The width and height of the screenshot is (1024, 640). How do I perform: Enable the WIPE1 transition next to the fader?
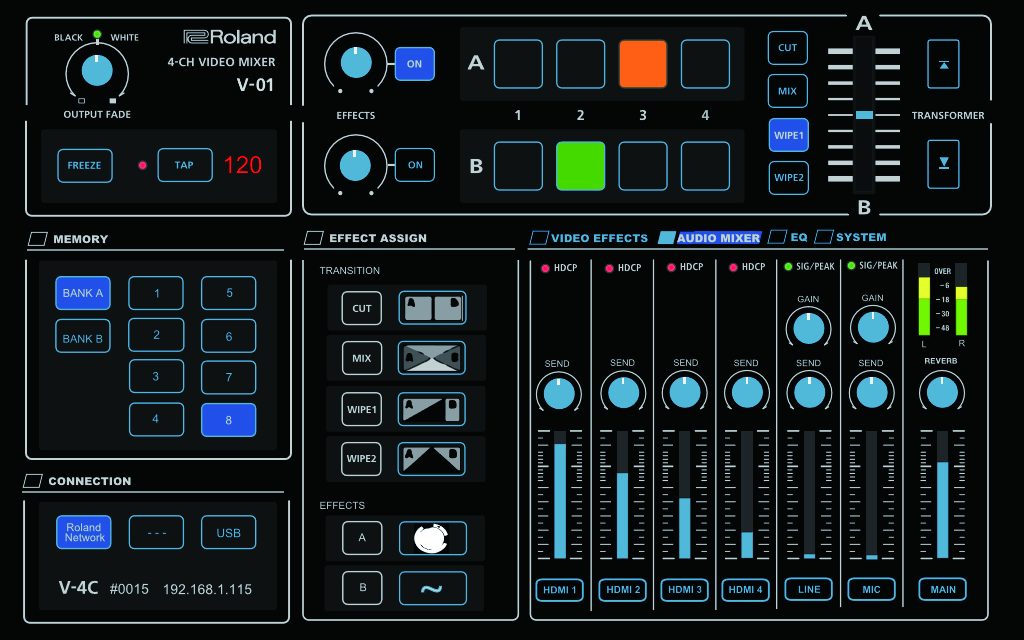pyautogui.click(x=789, y=135)
